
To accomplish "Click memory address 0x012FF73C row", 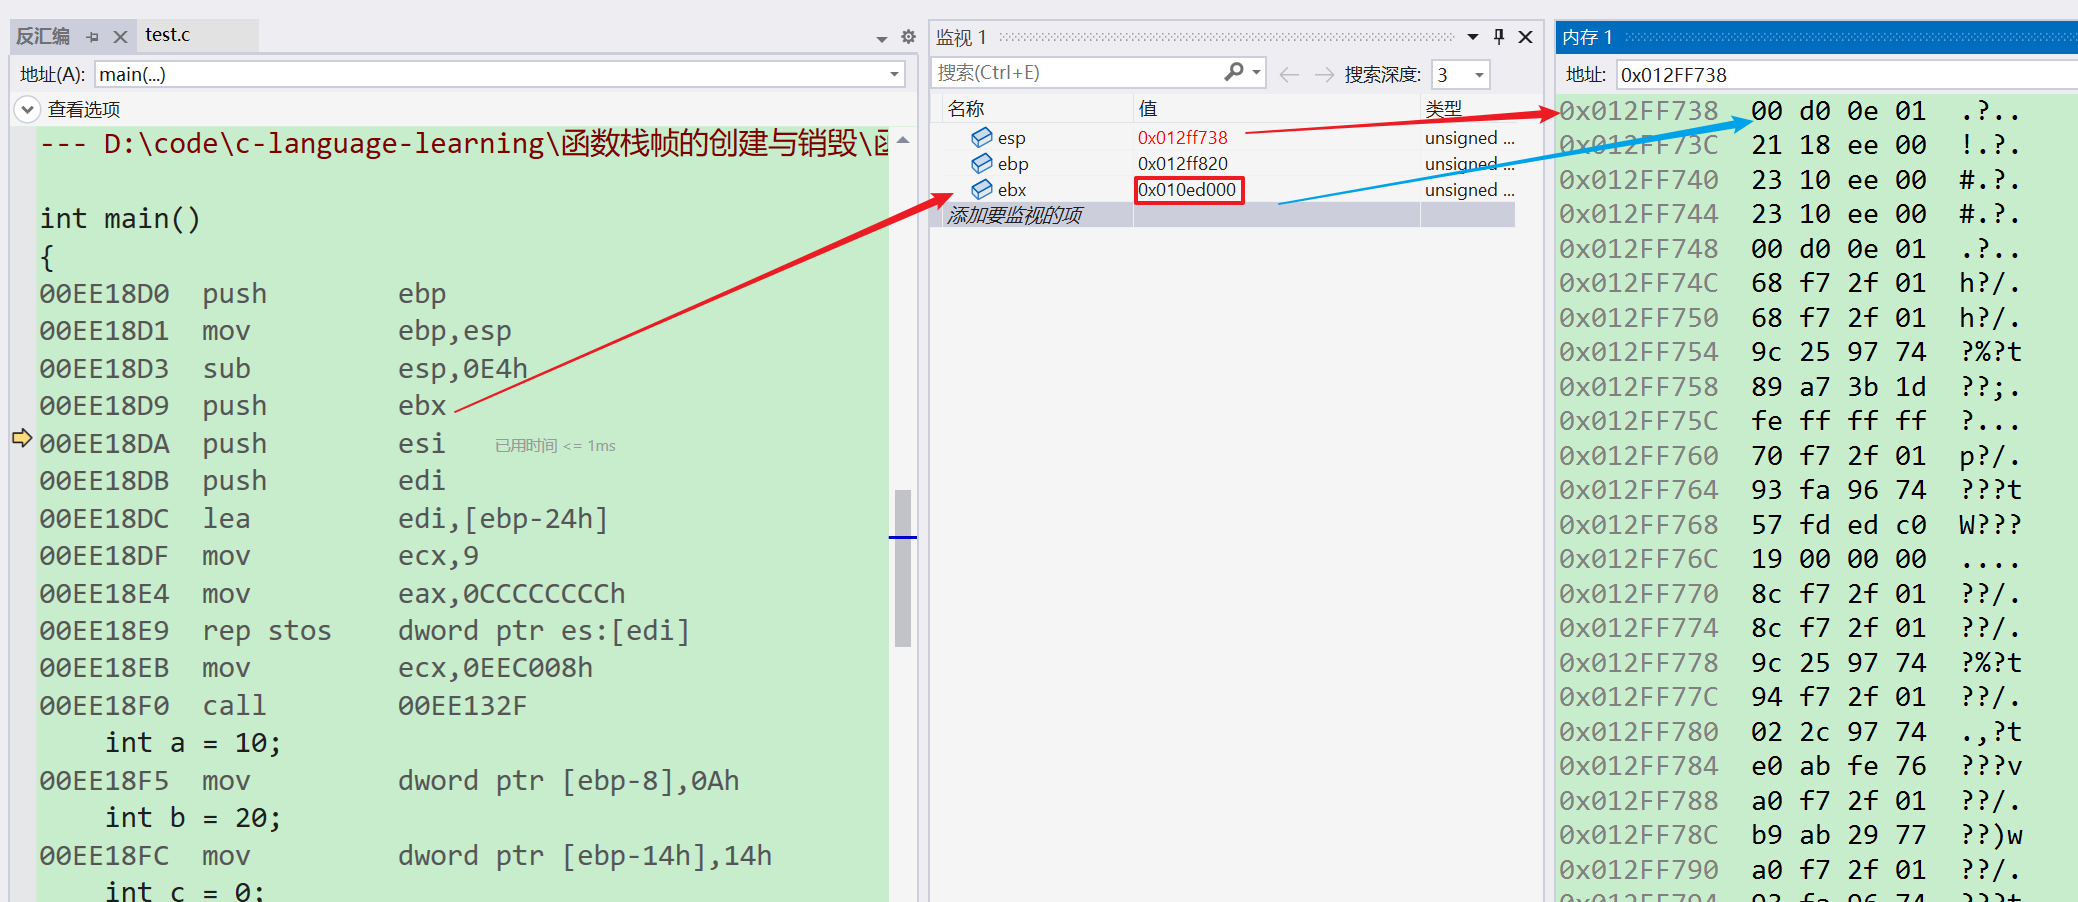I will (1638, 145).
